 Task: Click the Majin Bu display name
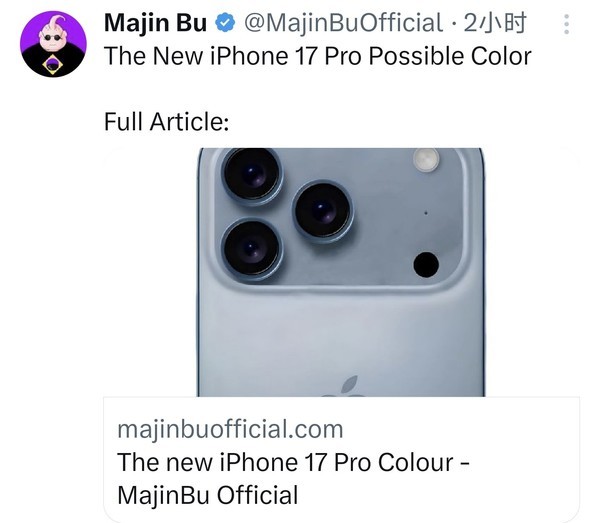155,23
